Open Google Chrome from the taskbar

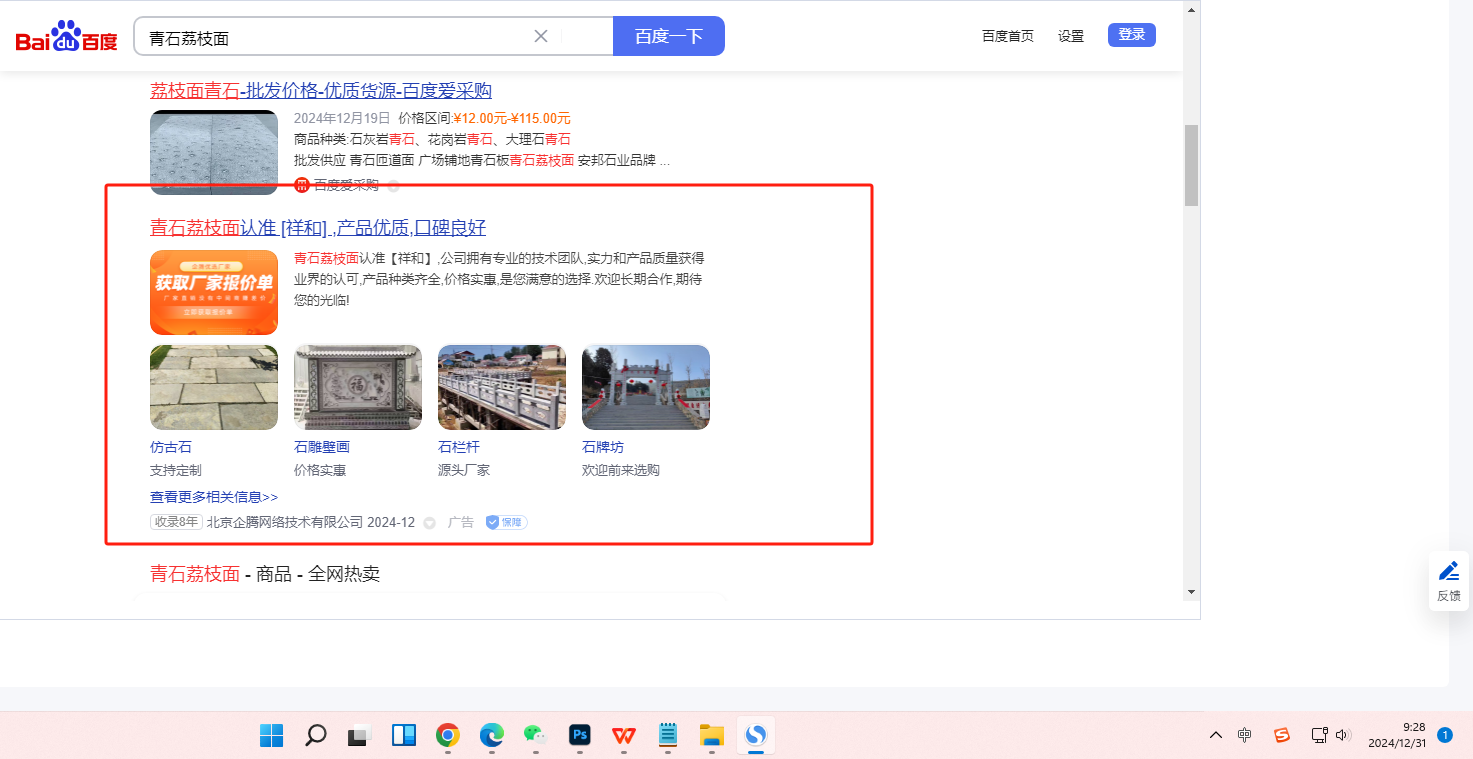pyautogui.click(x=448, y=736)
